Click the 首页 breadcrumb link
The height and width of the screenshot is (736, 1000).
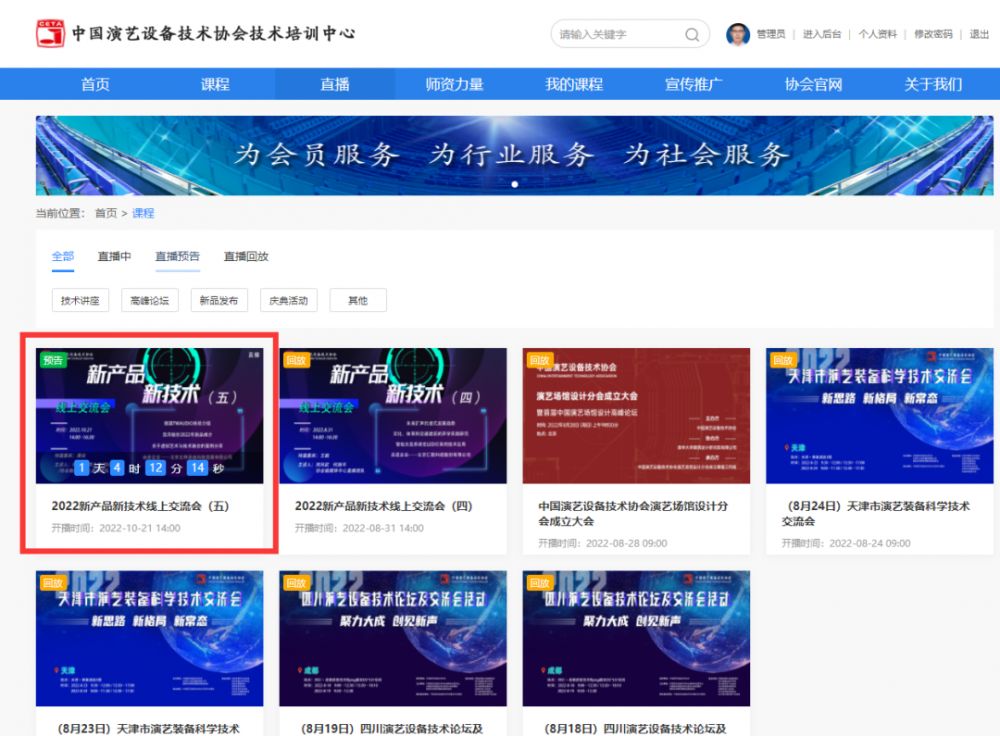click(x=106, y=213)
